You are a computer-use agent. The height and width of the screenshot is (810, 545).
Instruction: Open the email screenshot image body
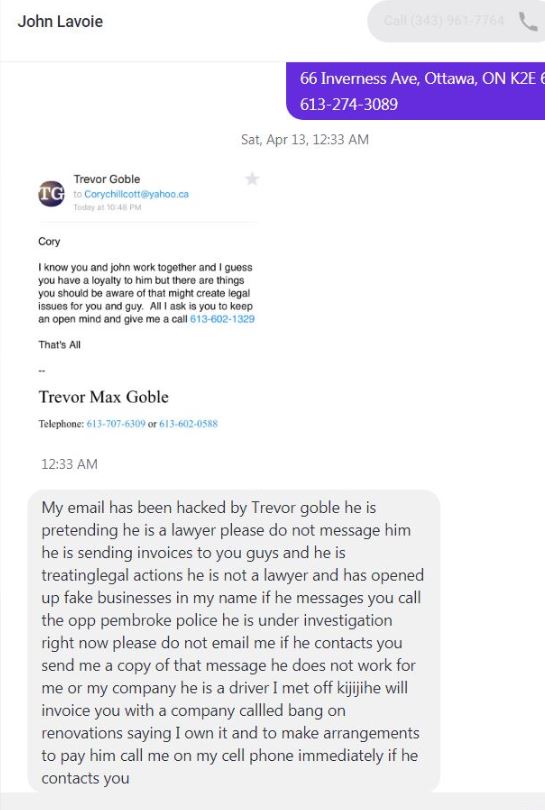pyautogui.click(x=146, y=299)
